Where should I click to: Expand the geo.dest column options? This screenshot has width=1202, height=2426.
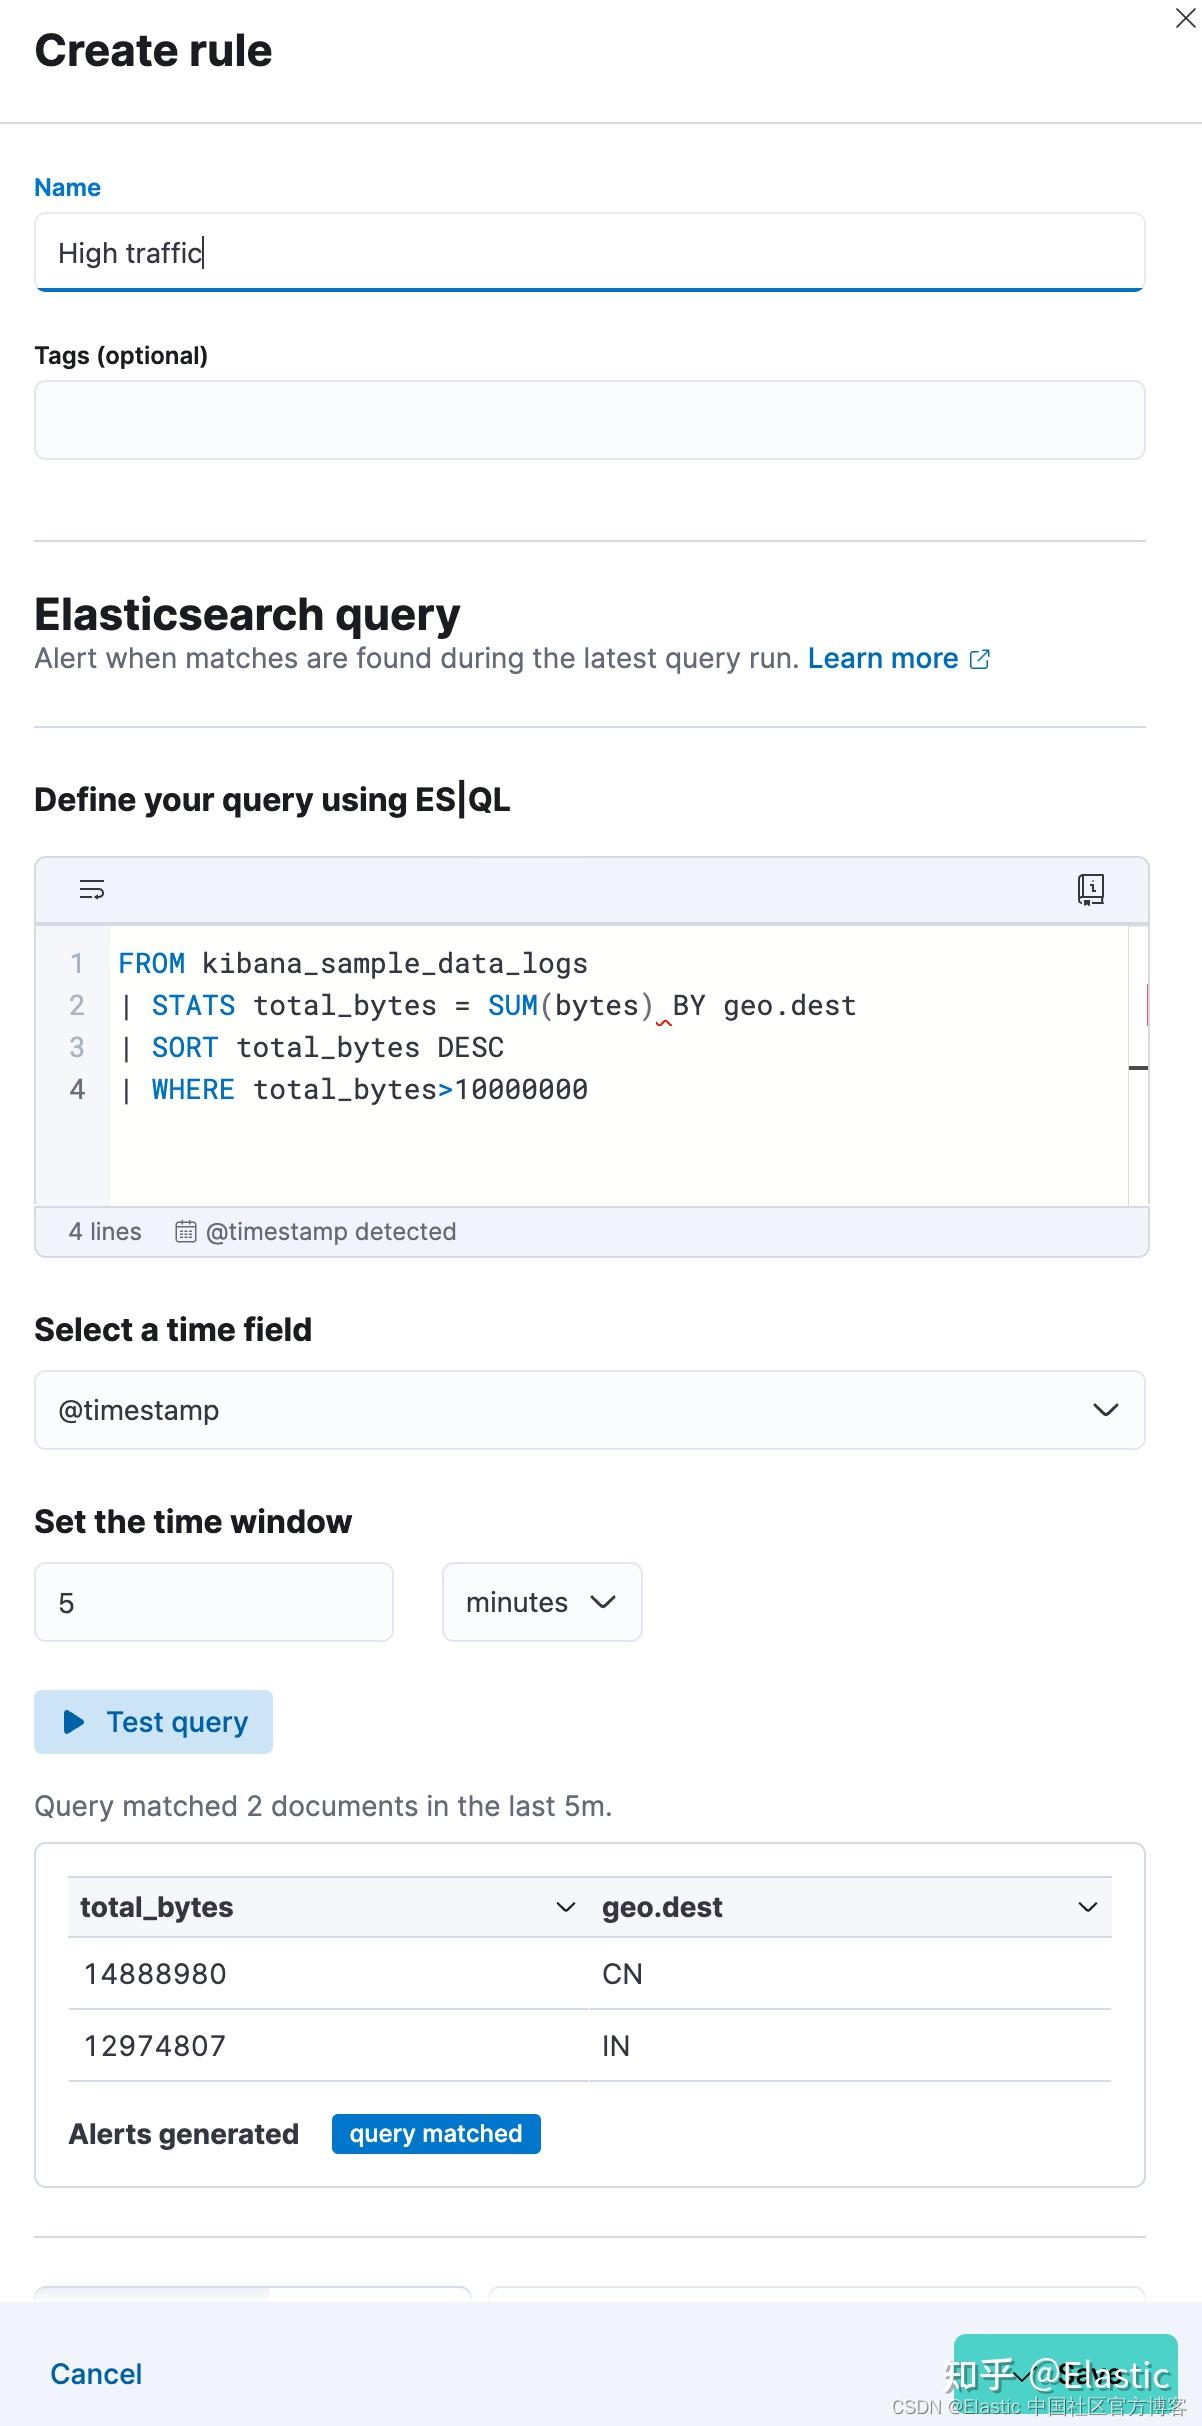coord(1088,1906)
